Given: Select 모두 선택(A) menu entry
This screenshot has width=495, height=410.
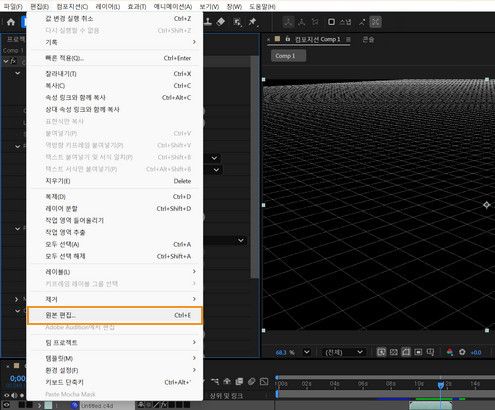Looking at the screenshot, I should coord(115,244).
